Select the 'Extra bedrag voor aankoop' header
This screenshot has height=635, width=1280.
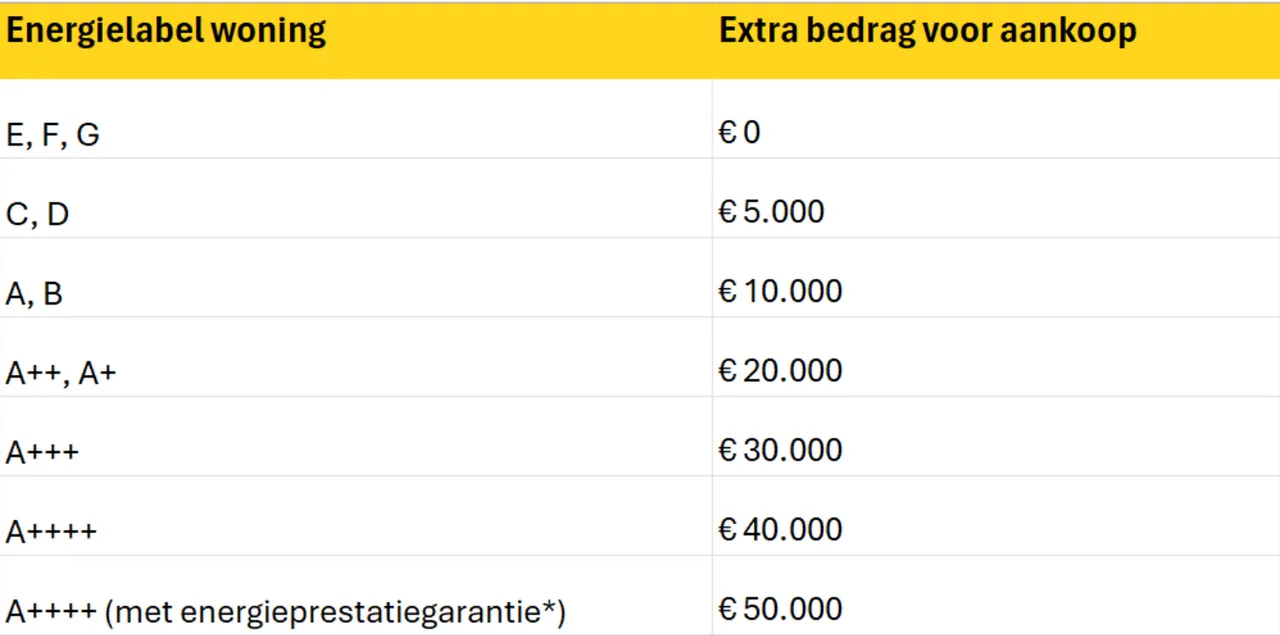996,40
